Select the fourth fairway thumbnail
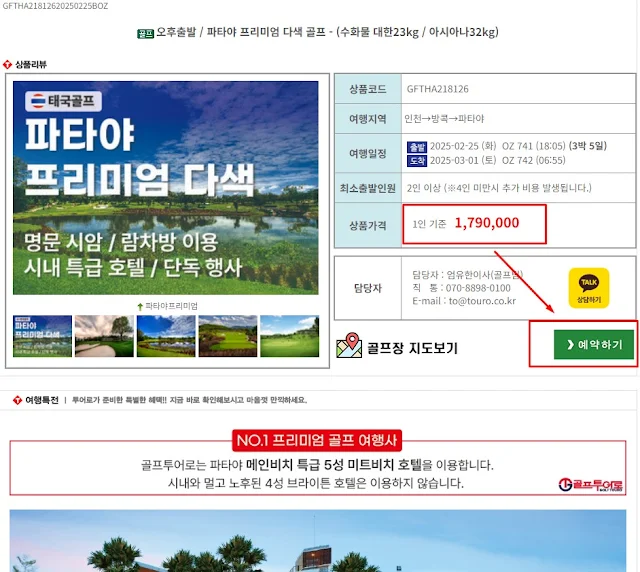Image resolution: width=640 pixels, height=572 pixels. tap(228, 336)
